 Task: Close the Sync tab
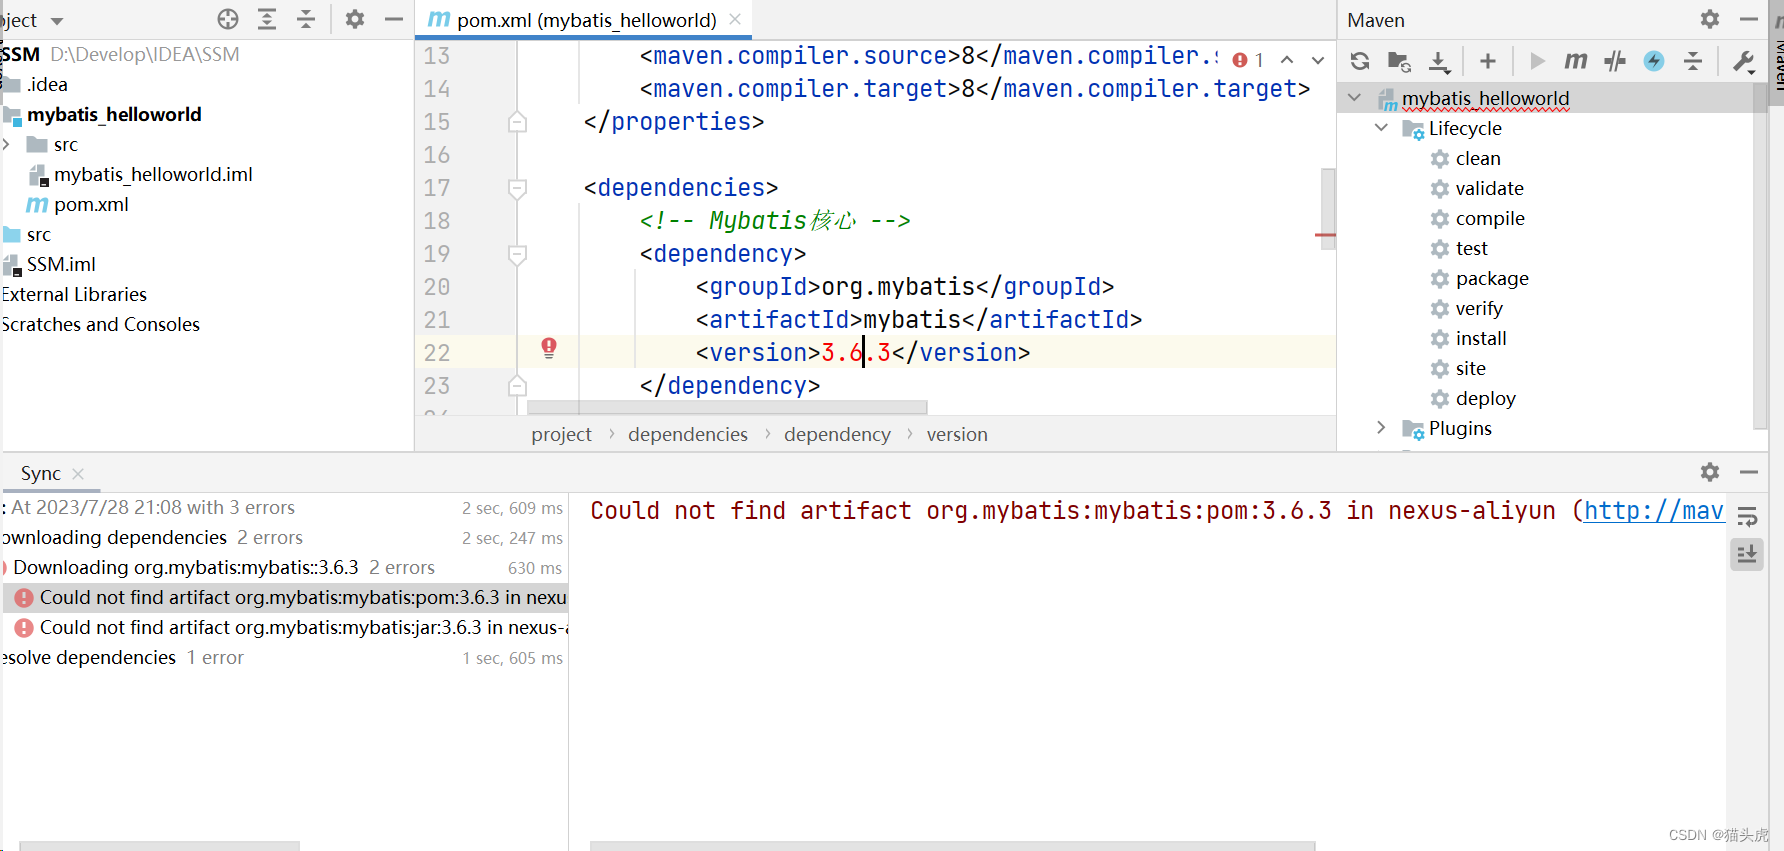78,474
